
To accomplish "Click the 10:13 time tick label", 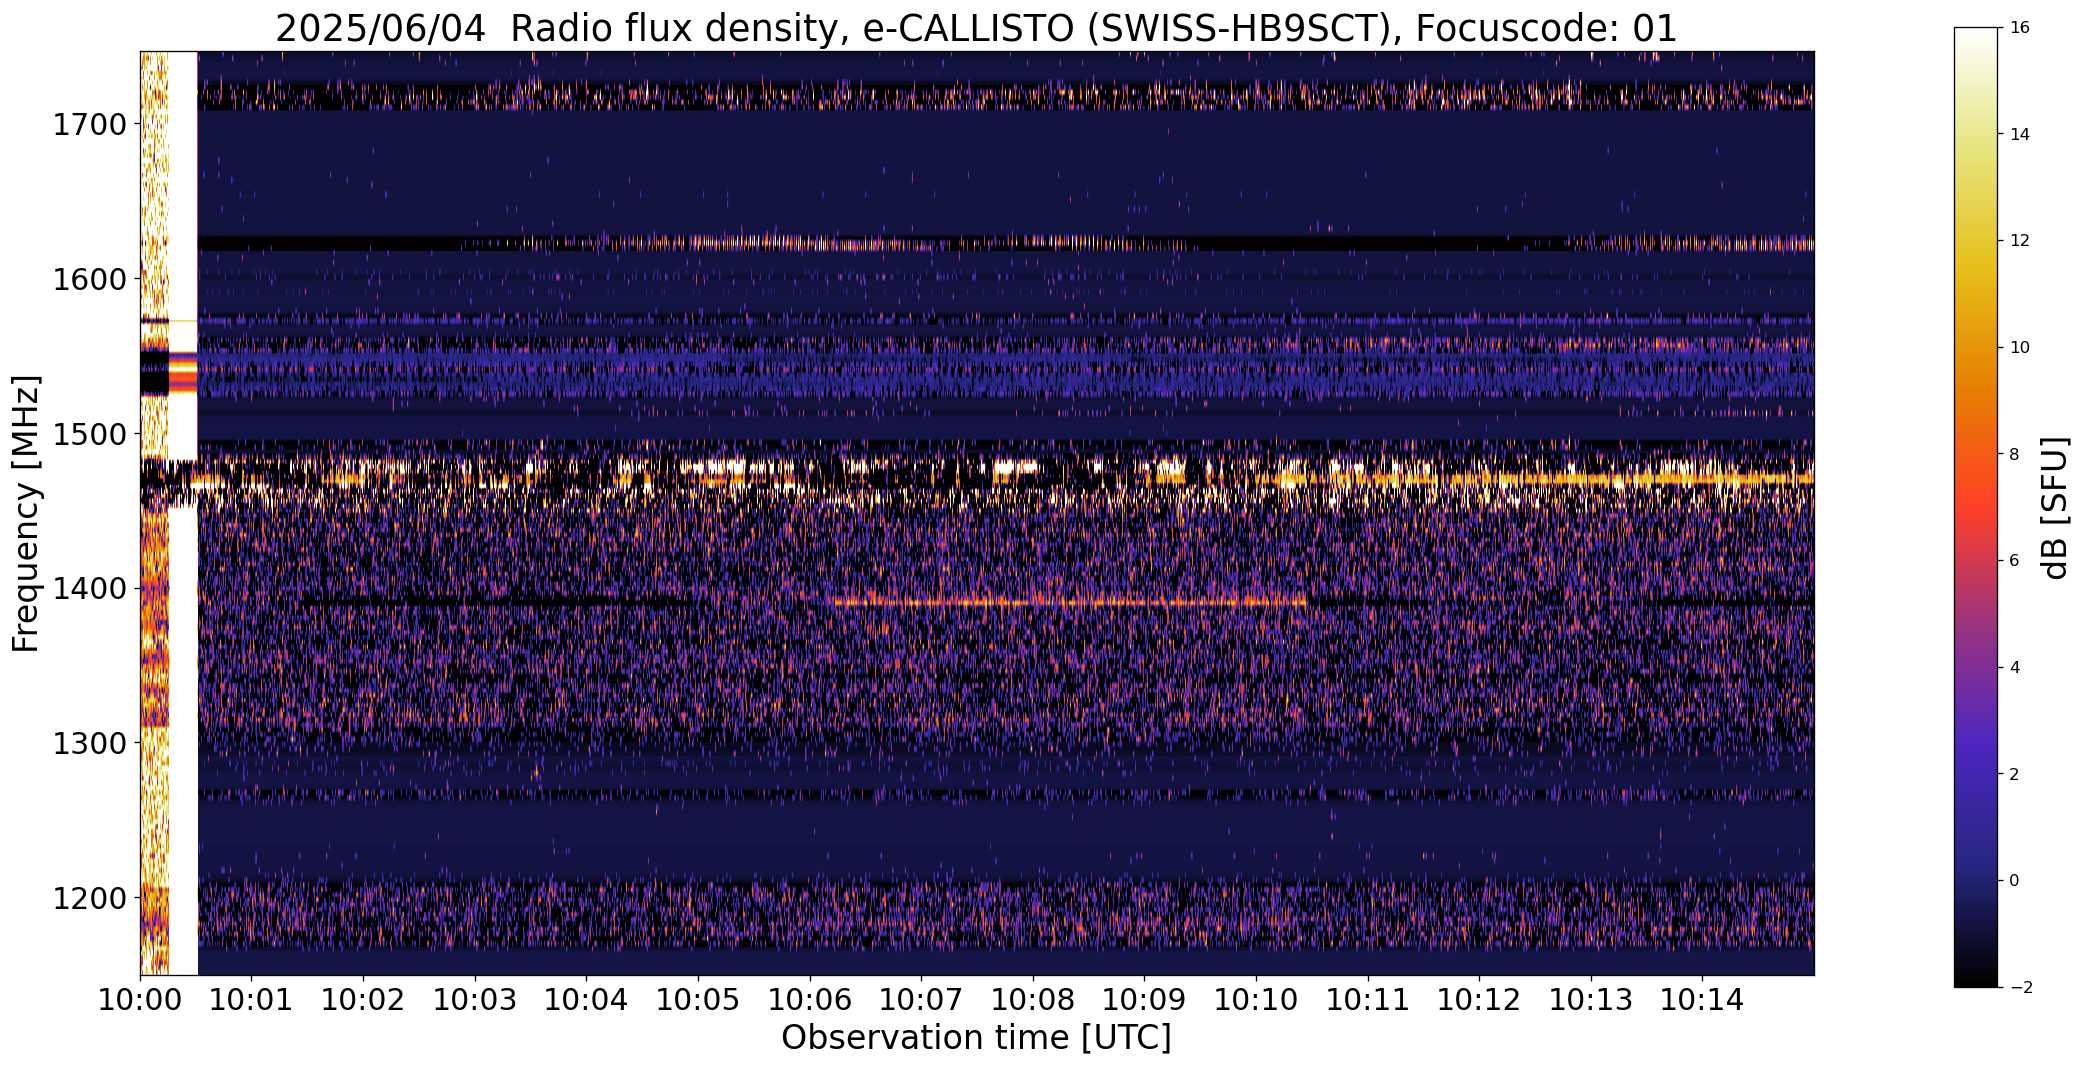I will (1591, 1000).
